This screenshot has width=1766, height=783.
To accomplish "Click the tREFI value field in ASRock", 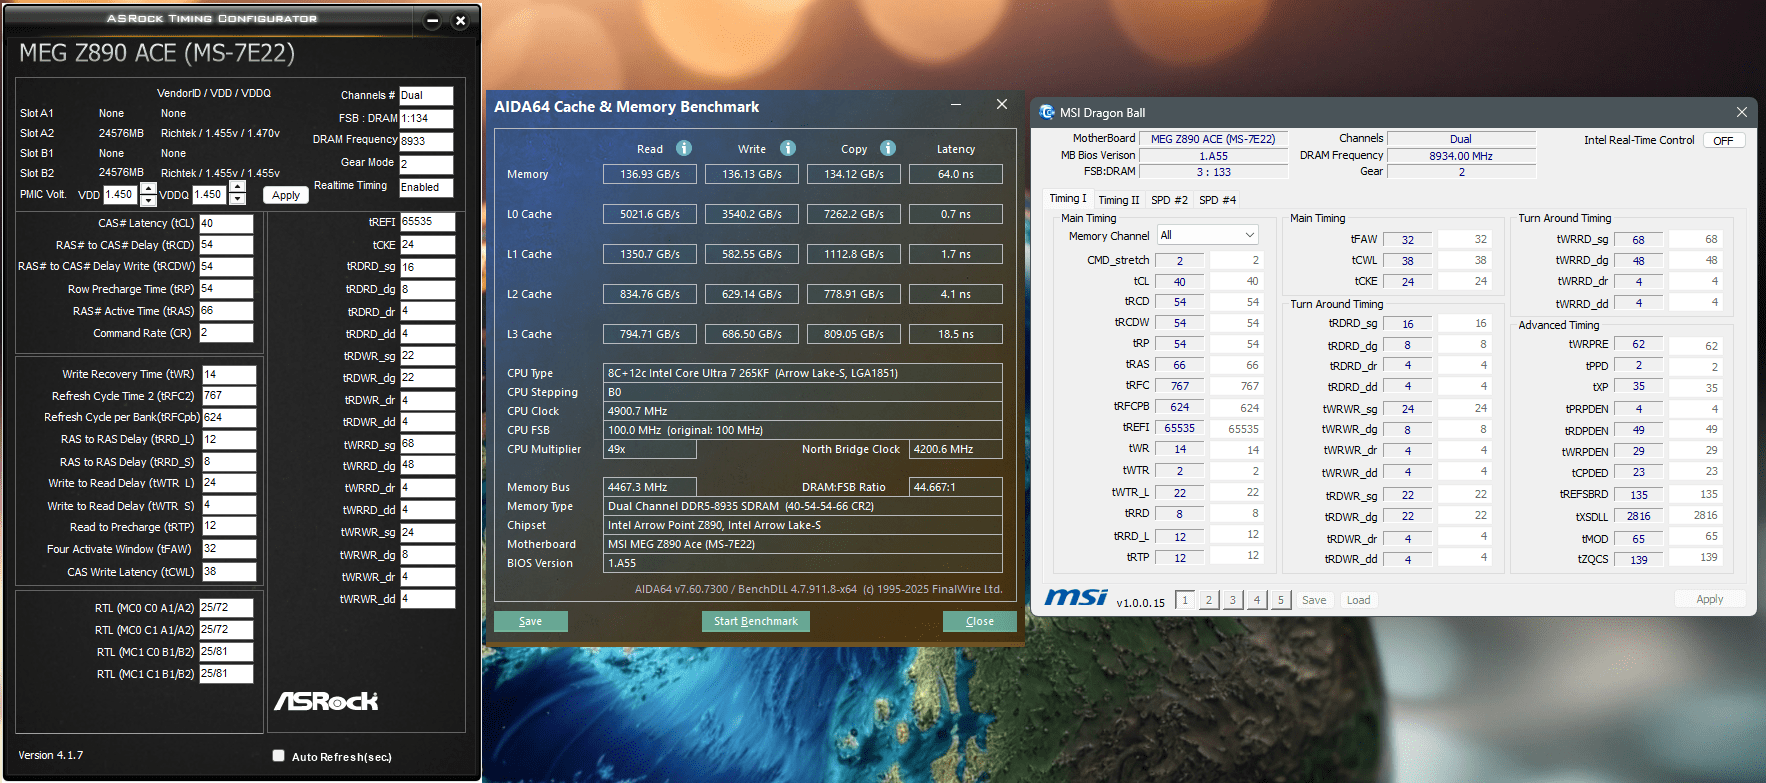I will pyautogui.click(x=427, y=222).
